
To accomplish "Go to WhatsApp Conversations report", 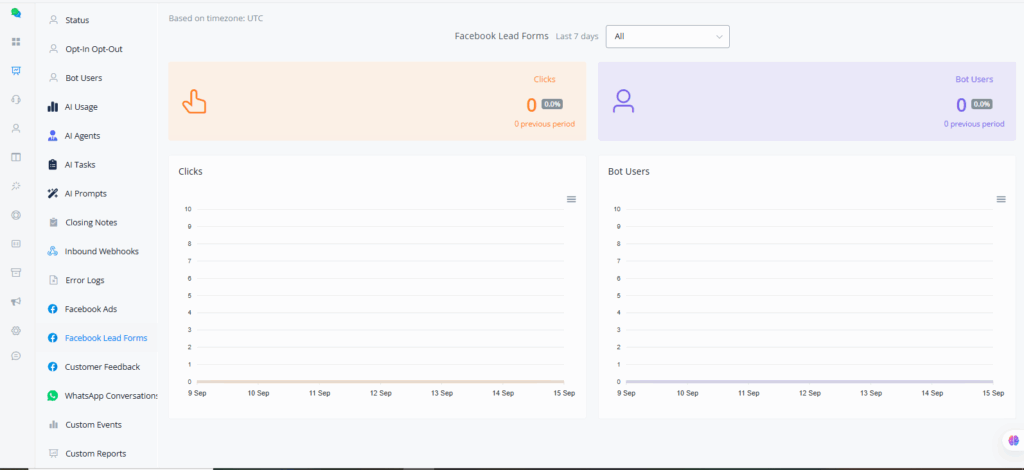I will [x=110, y=396].
